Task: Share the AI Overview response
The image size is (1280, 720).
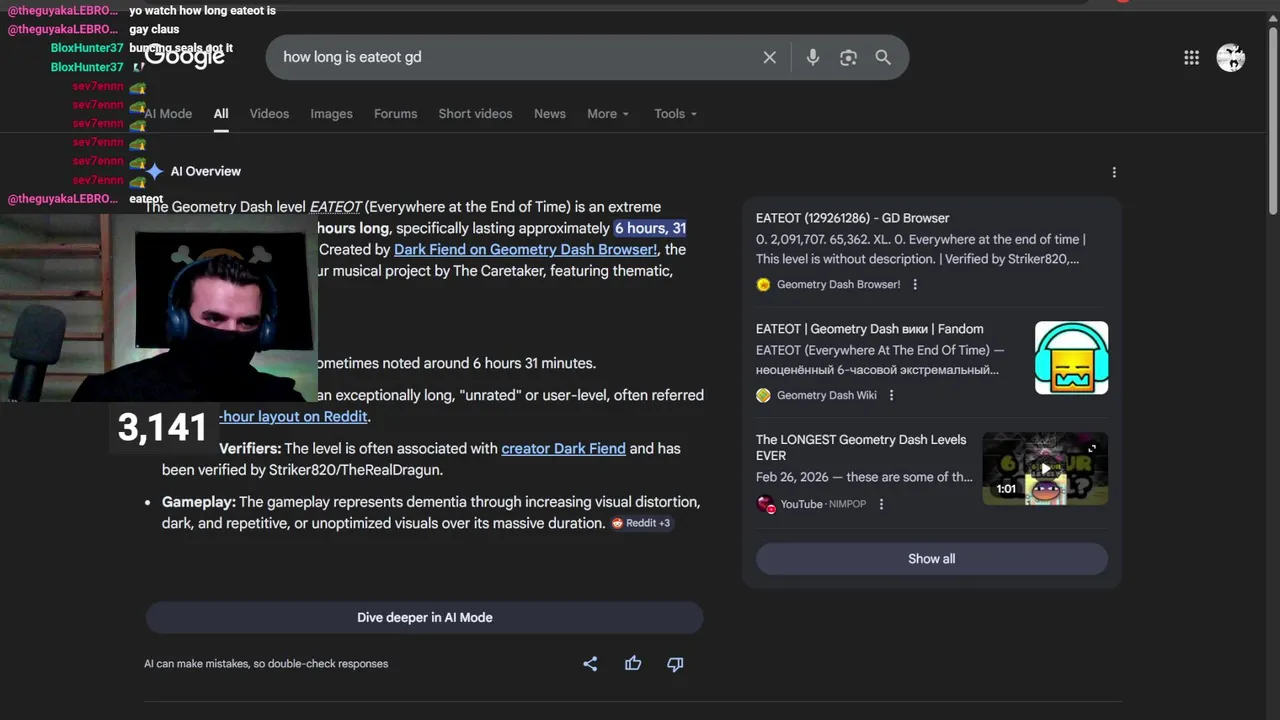Action: pos(590,663)
